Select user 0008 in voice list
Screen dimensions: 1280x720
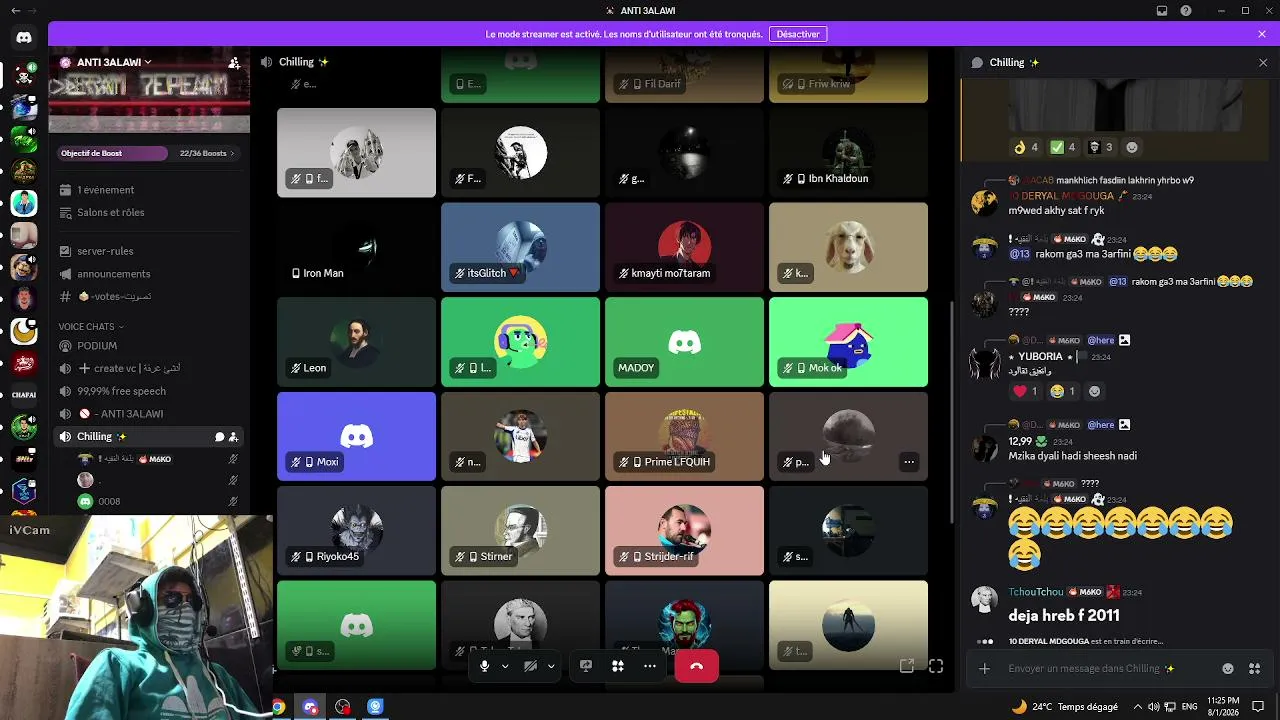(x=159, y=501)
